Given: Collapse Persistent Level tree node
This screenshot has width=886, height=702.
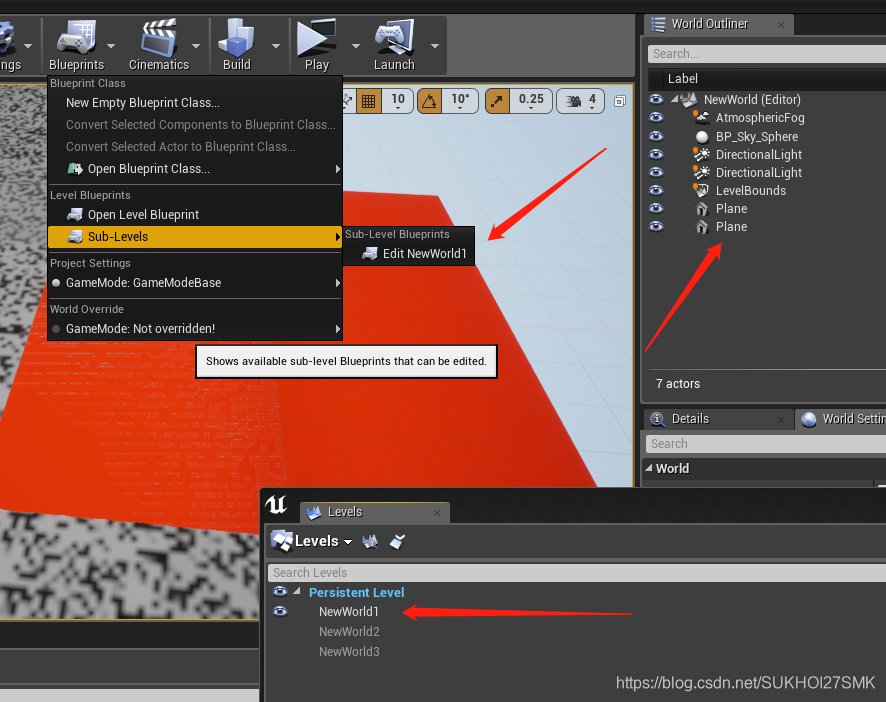Looking at the screenshot, I should (x=297, y=591).
